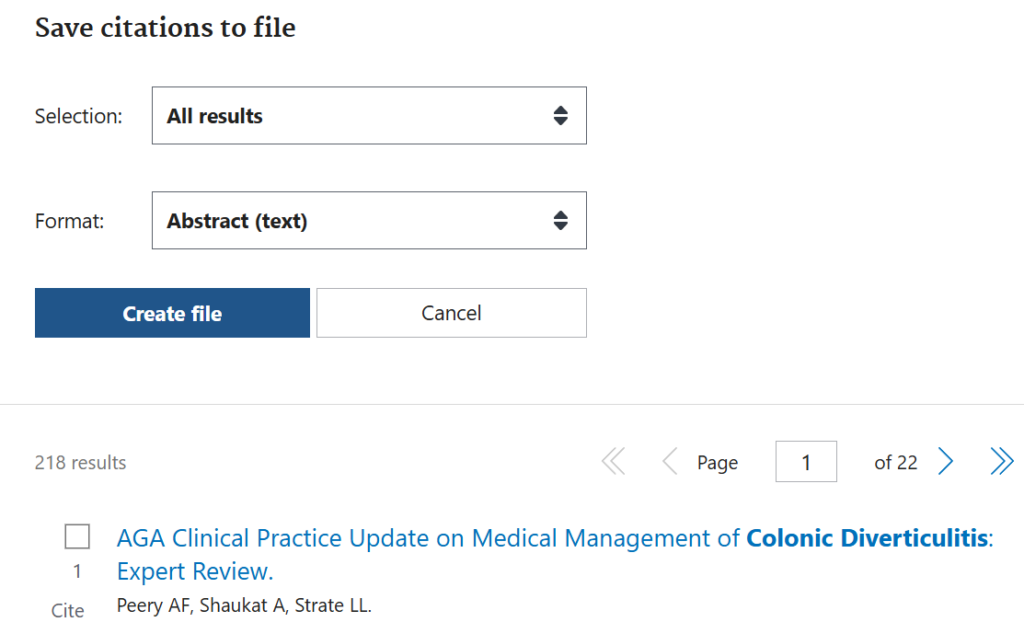This screenshot has width=1024, height=622.
Task: Select the first search result checkbox
Action: [77, 537]
